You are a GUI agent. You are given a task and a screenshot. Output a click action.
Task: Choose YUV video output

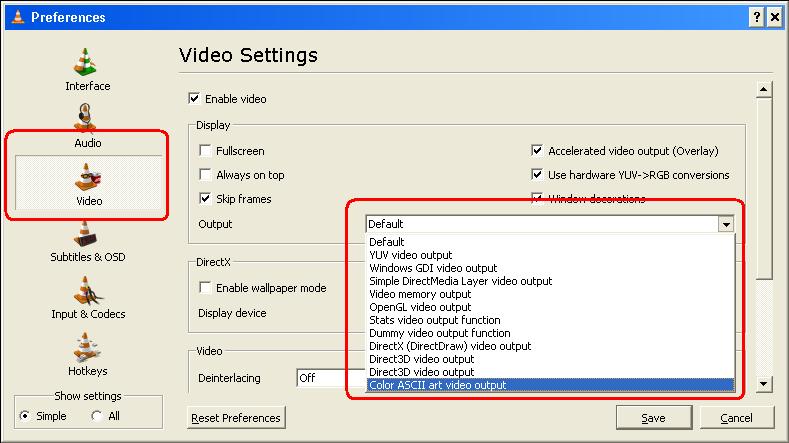(x=550, y=255)
